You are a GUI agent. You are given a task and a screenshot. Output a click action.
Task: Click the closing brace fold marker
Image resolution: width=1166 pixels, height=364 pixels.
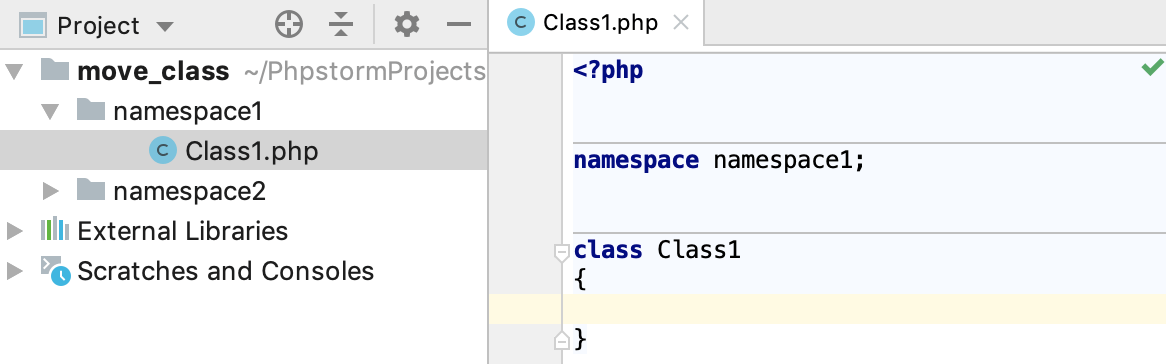coord(561,341)
